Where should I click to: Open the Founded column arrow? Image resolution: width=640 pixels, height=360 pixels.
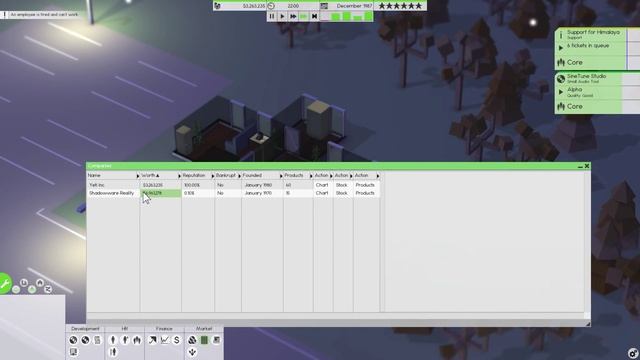pos(281,176)
